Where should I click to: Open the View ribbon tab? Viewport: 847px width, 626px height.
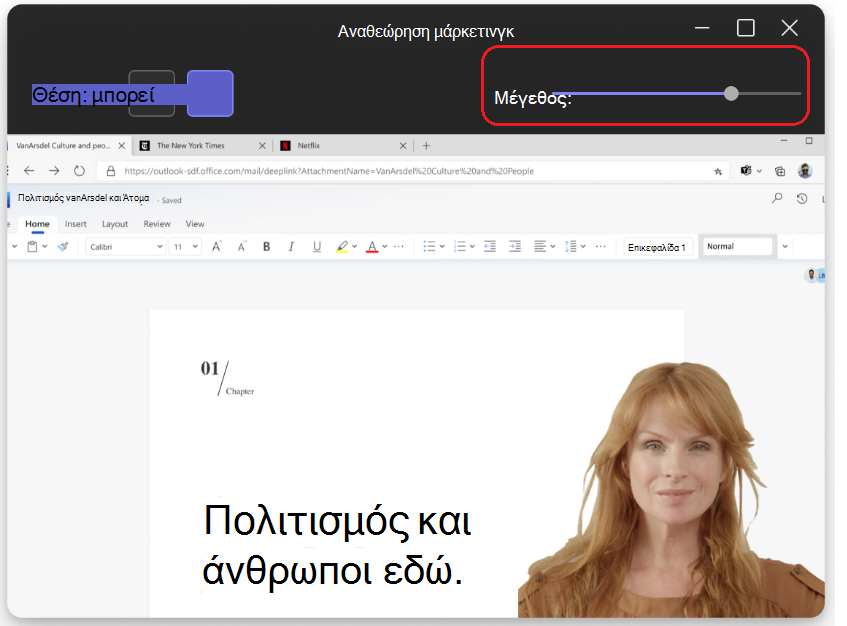tap(195, 224)
